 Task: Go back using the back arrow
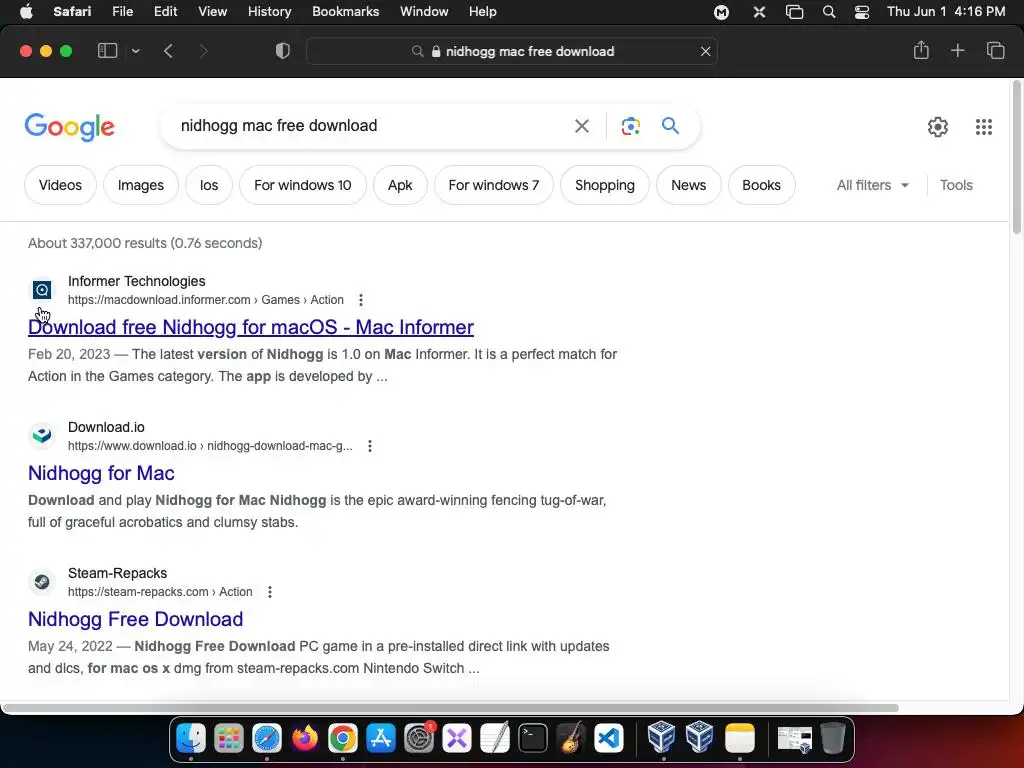point(168,51)
